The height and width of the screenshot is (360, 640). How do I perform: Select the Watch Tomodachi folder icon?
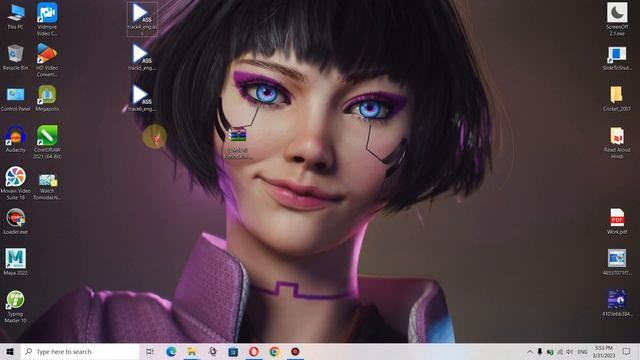(x=47, y=186)
